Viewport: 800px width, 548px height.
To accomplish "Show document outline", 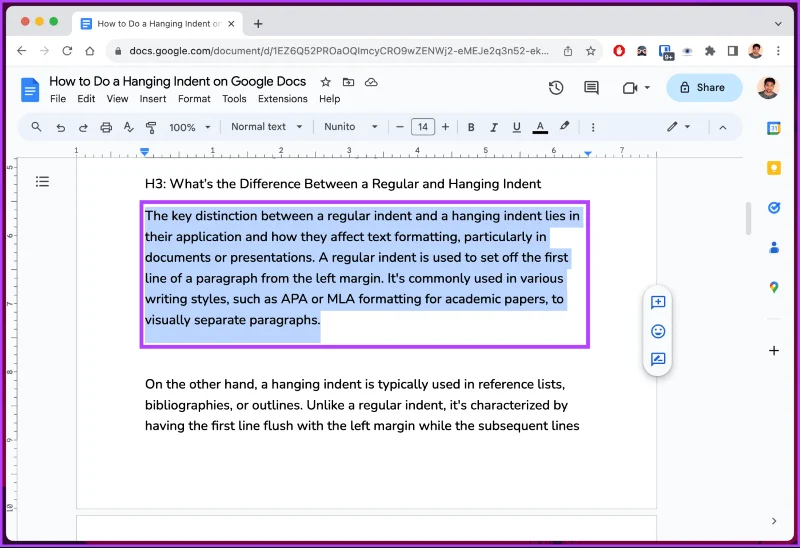I will click(42, 181).
